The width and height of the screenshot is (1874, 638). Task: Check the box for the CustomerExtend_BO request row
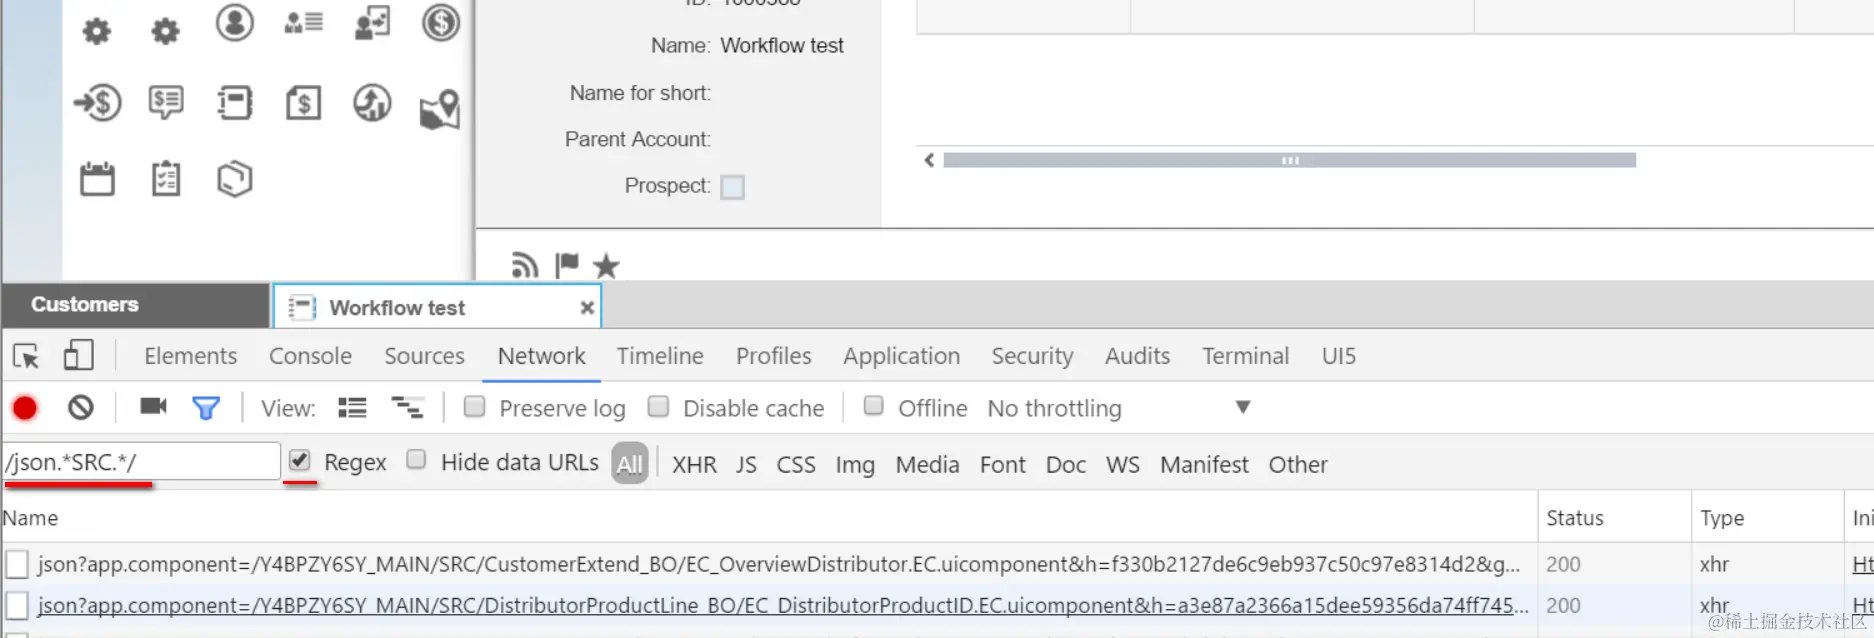[x=17, y=565]
